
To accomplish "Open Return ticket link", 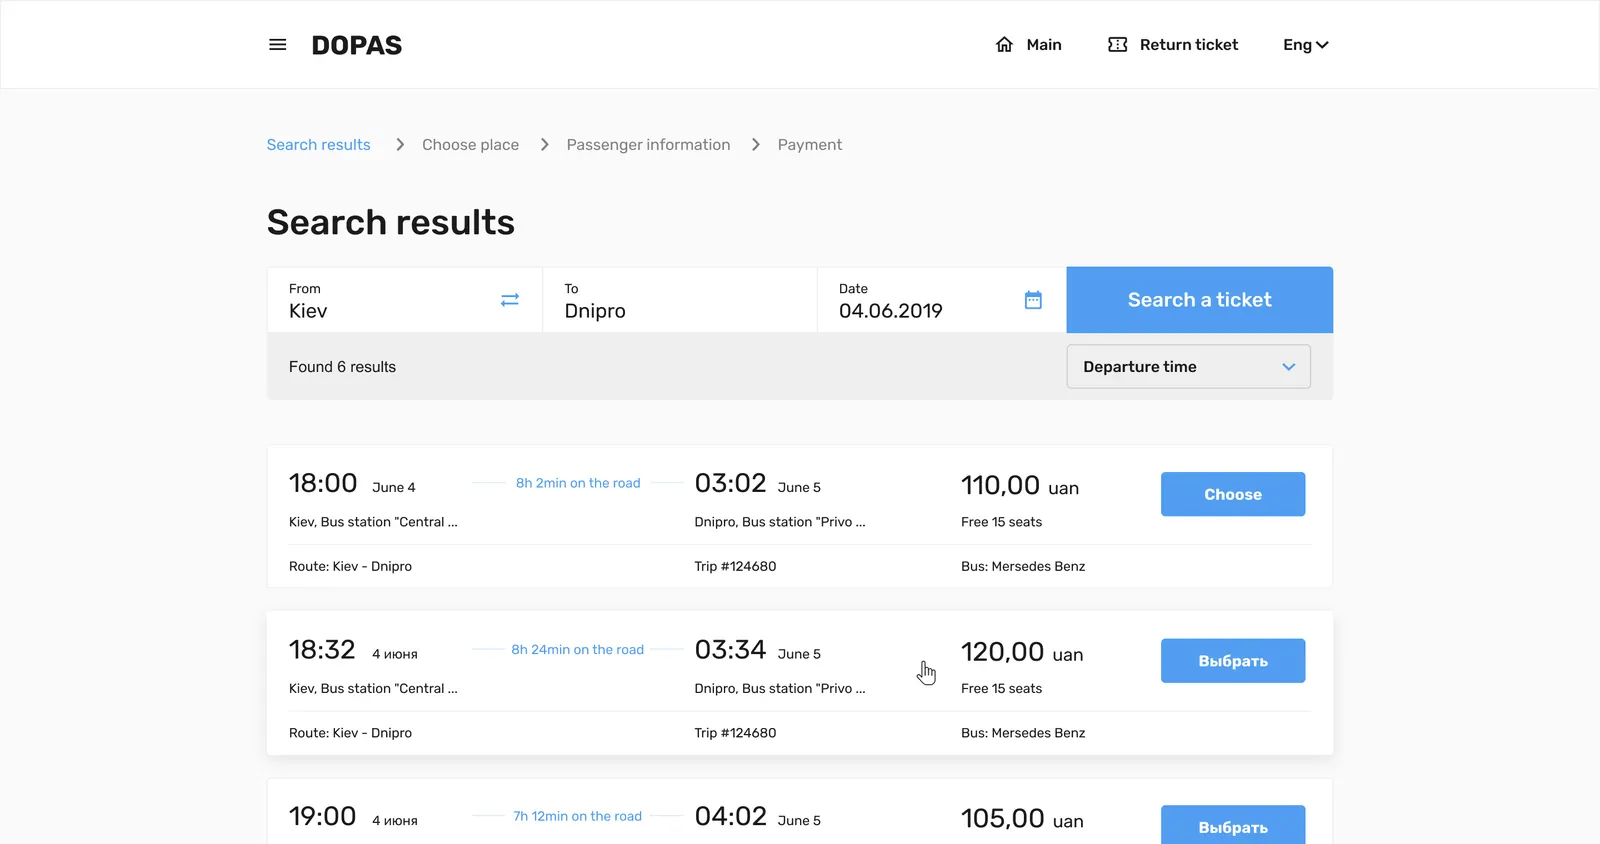I will [x=1189, y=45].
